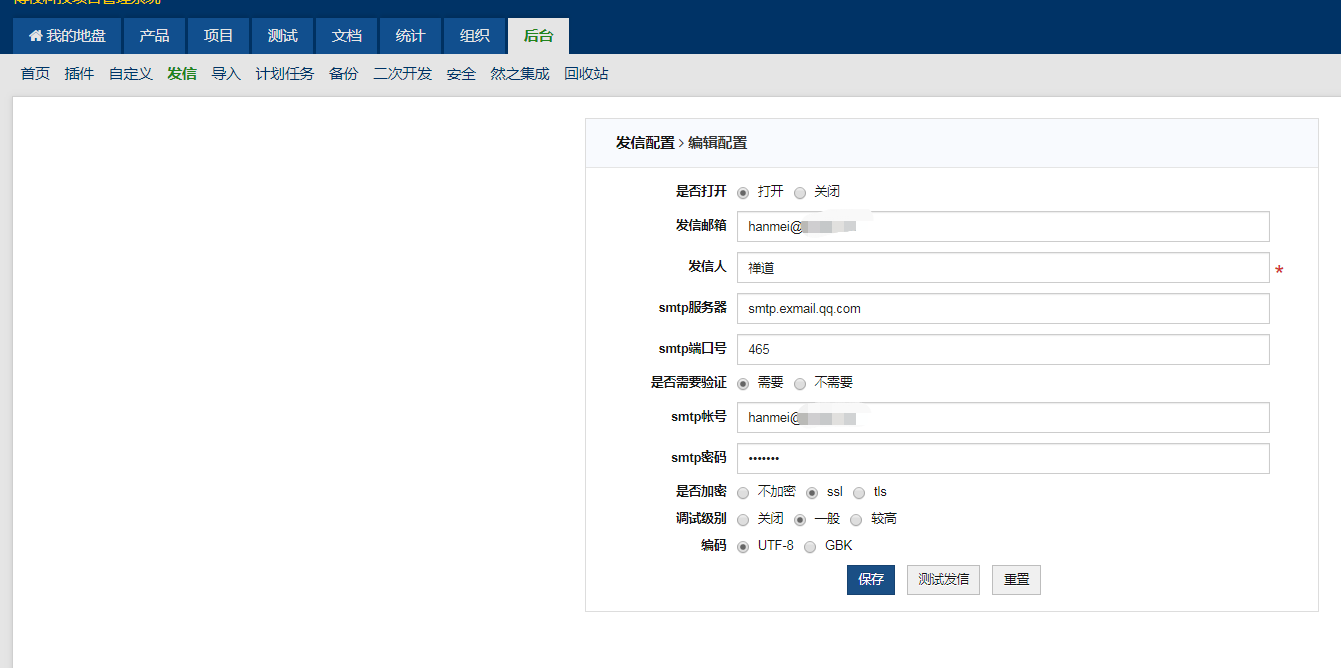This screenshot has height=668, width=1341.
Task: Set 调试级别 to 较高
Action: point(856,520)
